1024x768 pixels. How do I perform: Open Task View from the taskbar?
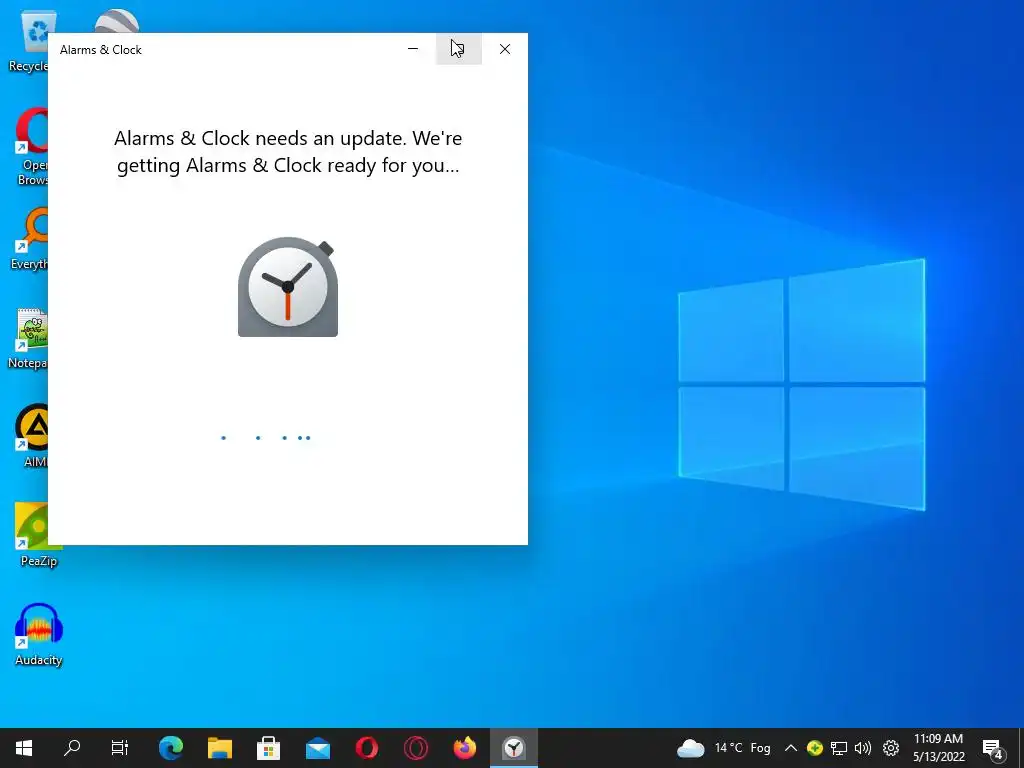point(120,748)
